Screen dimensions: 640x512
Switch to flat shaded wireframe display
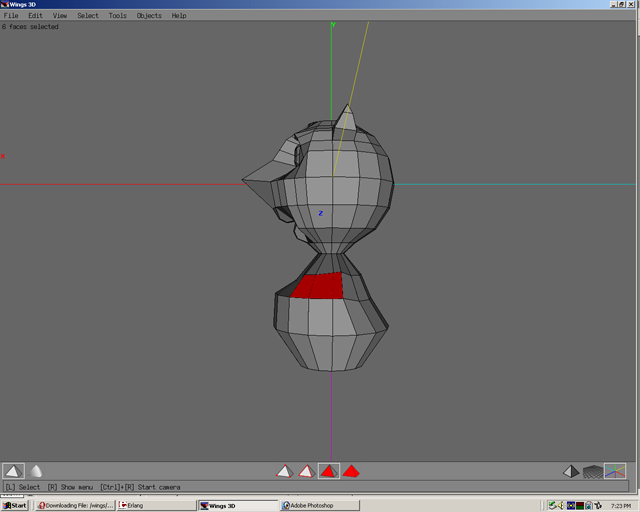tap(13, 471)
